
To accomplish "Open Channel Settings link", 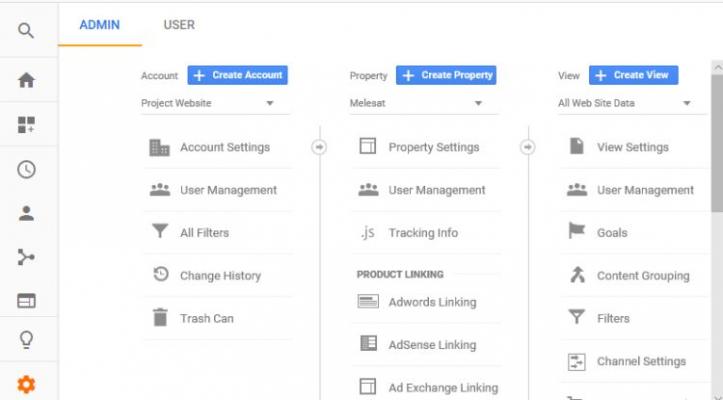I will 641,362.
